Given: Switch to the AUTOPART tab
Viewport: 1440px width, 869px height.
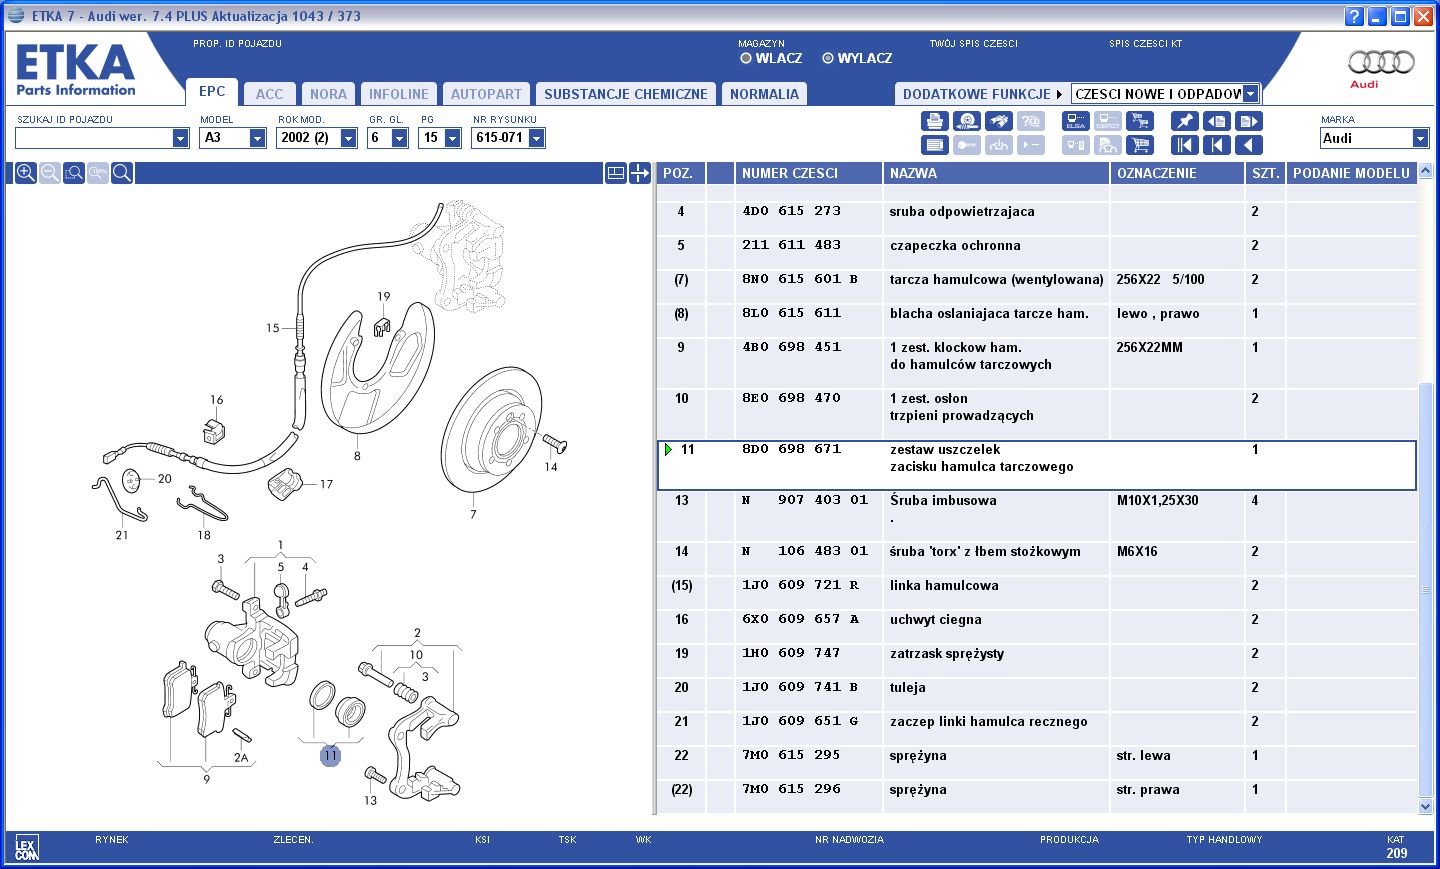Looking at the screenshot, I should tap(486, 94).
